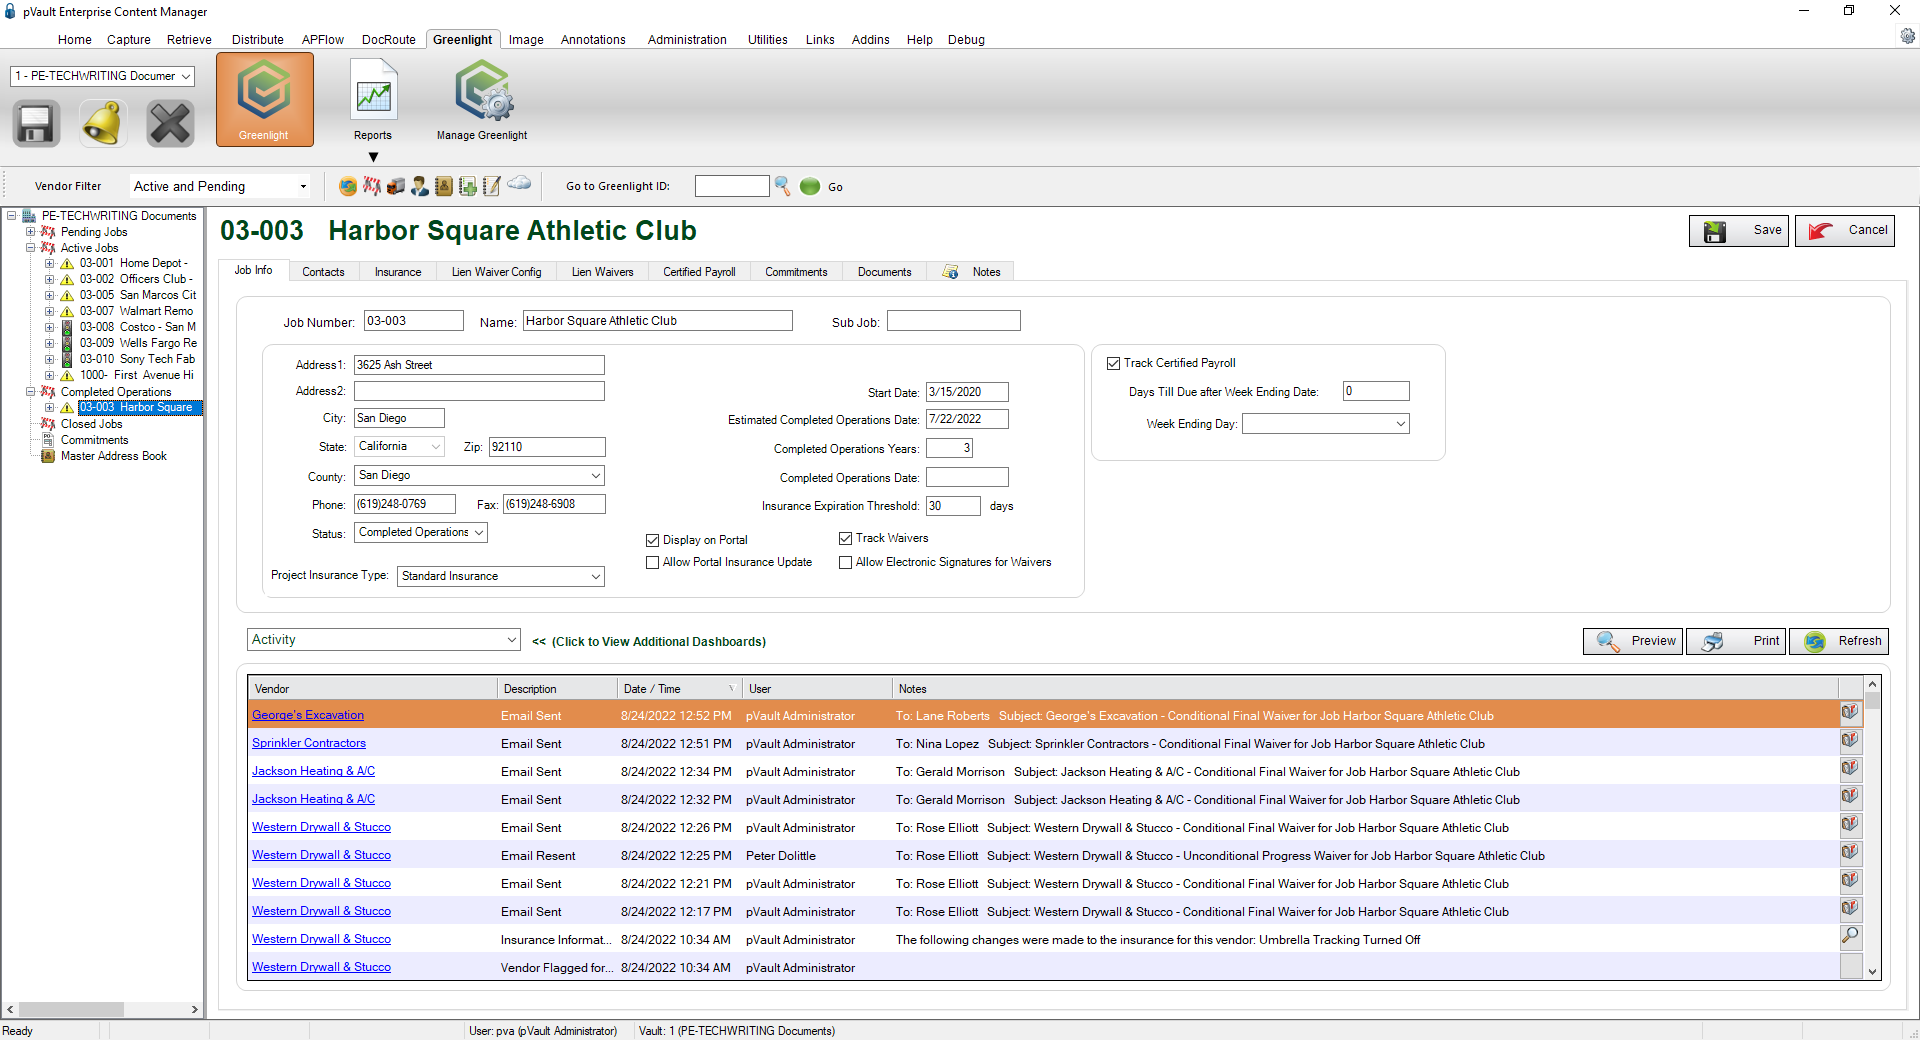Sort by Date / Time column header
Viewport: 1920px width, 1040px height.
tap(679, 689)
